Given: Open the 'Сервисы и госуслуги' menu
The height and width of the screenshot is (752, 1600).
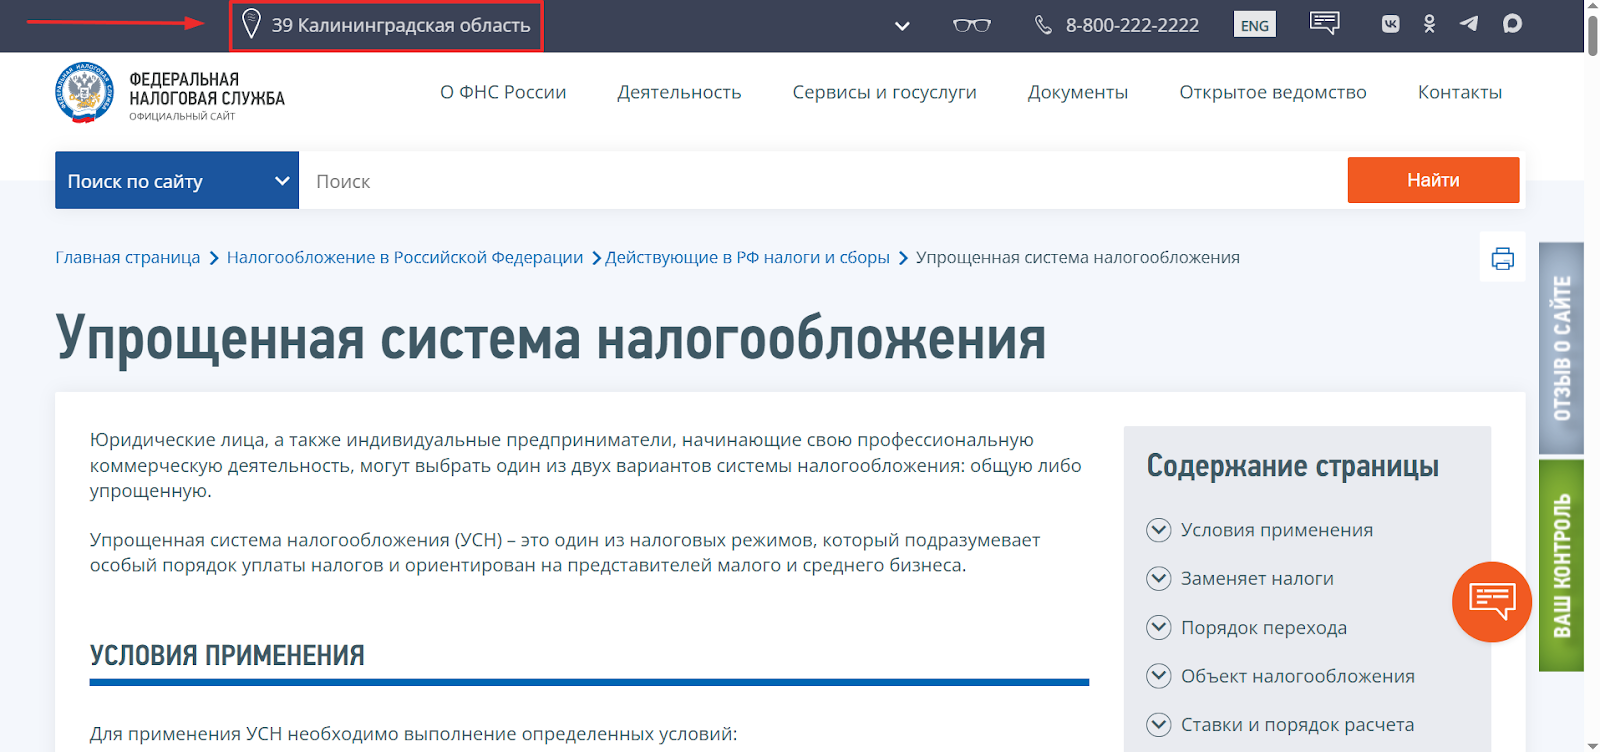Looking at the screenshot, I should [884, 92].
